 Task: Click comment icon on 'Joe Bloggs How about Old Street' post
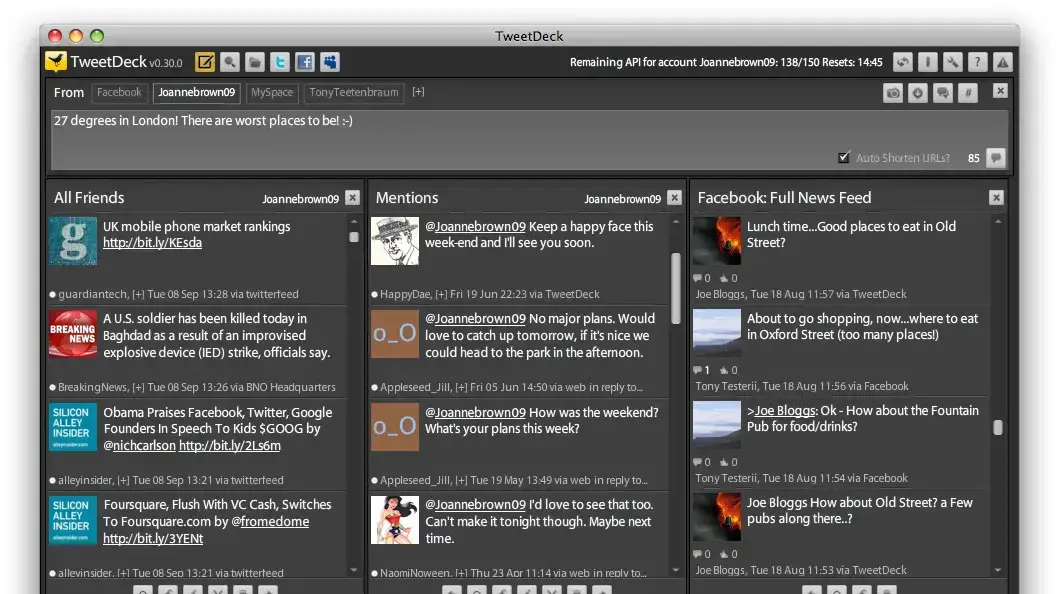tap(698, 554)
